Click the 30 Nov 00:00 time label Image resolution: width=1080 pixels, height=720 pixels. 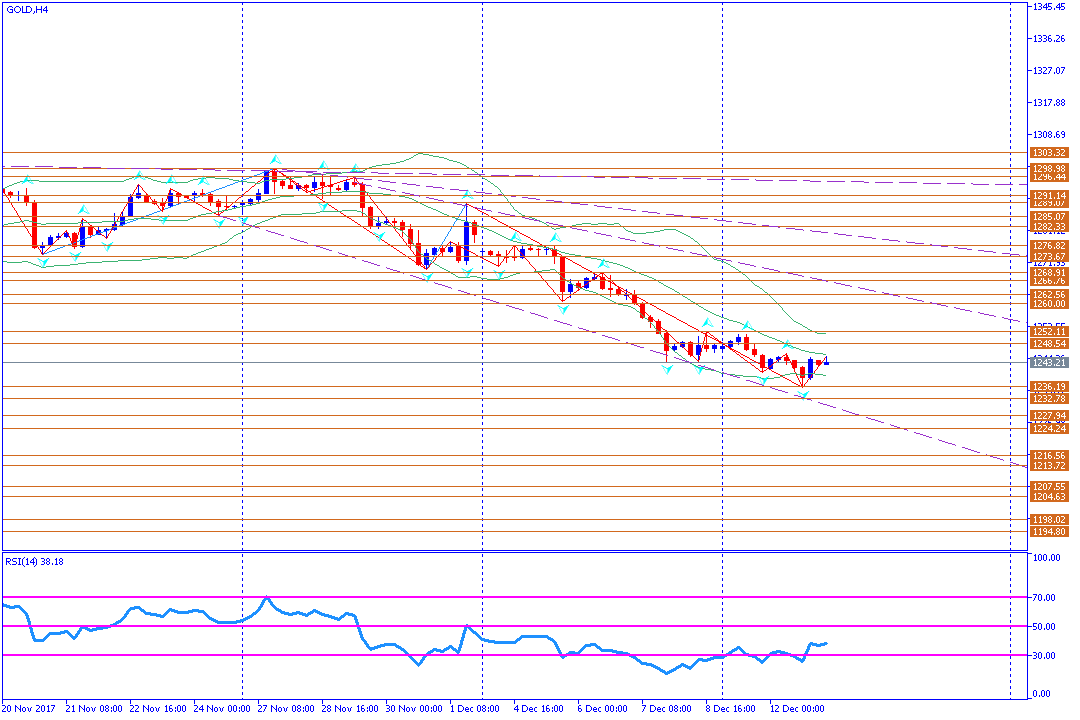coord(414,708)
